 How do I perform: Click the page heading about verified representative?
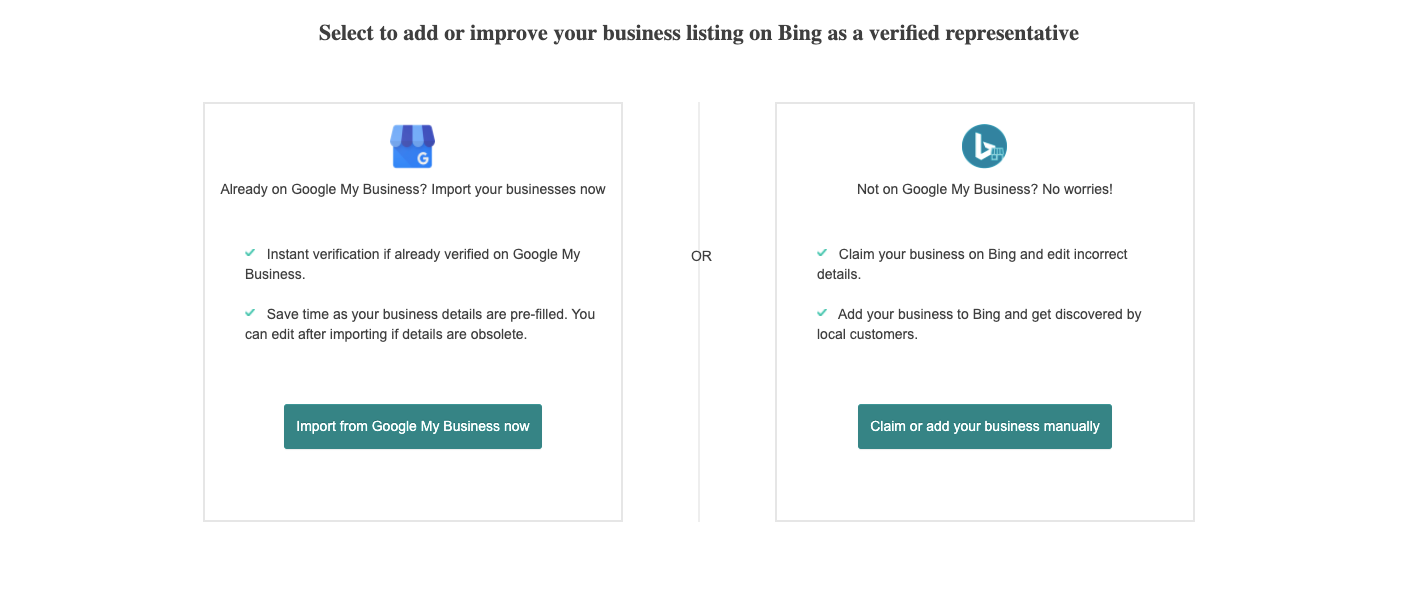[698, 33]
